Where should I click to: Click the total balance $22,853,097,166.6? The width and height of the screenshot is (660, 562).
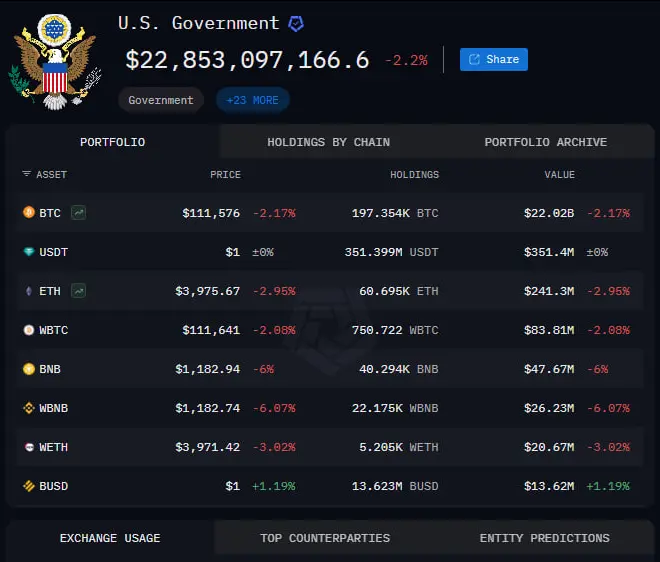point(248,60)
